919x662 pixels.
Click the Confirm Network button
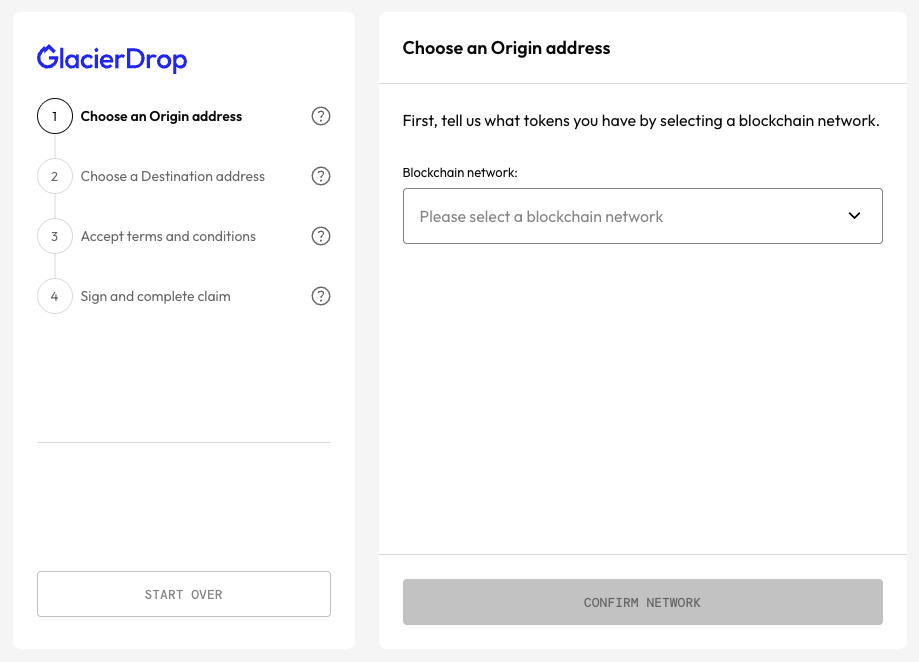coord(642,602)
